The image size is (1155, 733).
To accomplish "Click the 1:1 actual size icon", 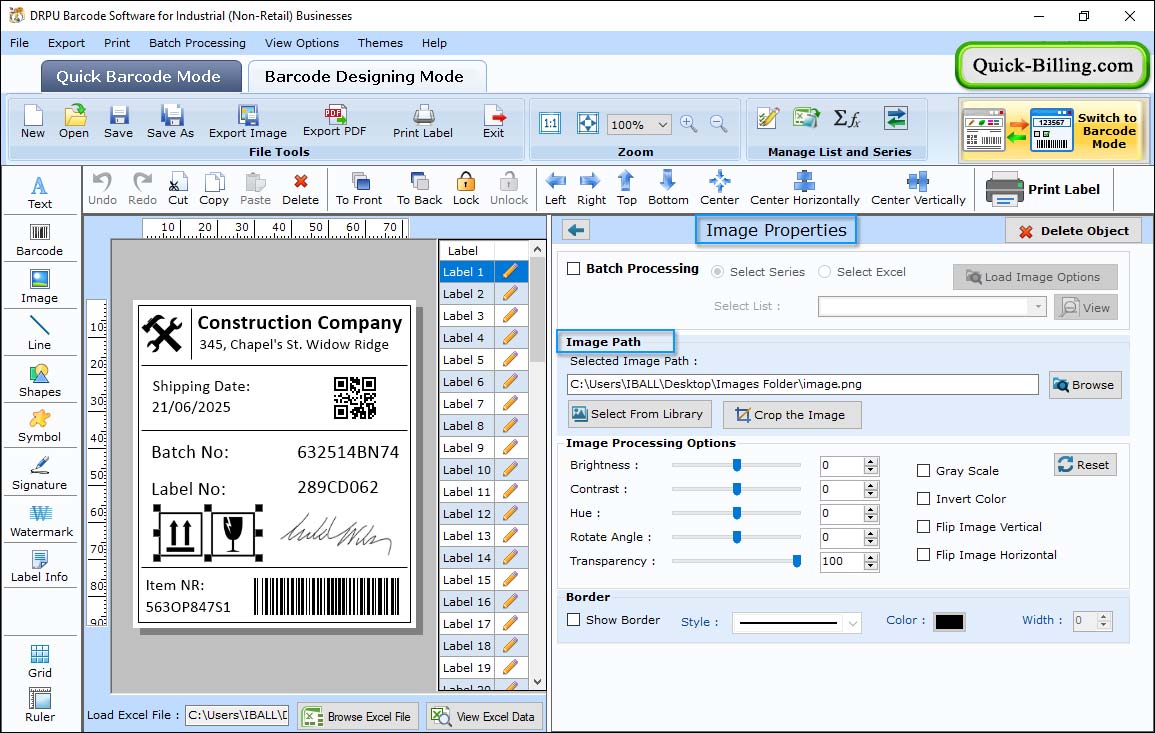I will [550, 123].
